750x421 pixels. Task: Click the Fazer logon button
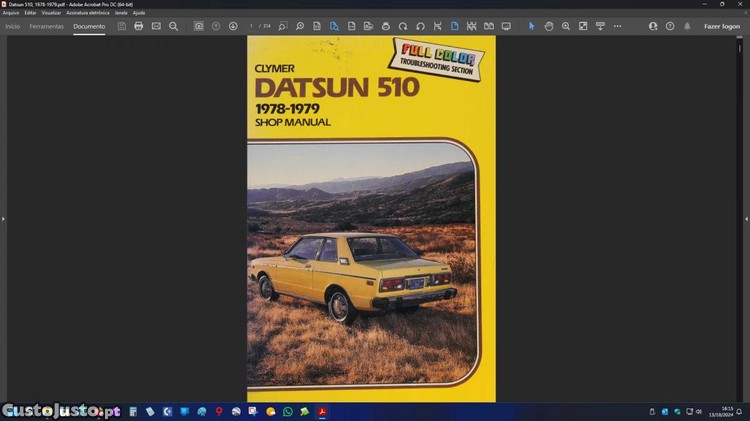[x=721, y=26]
